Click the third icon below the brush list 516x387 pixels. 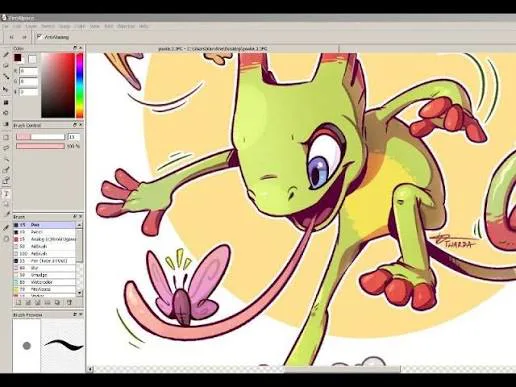point(38,303)
